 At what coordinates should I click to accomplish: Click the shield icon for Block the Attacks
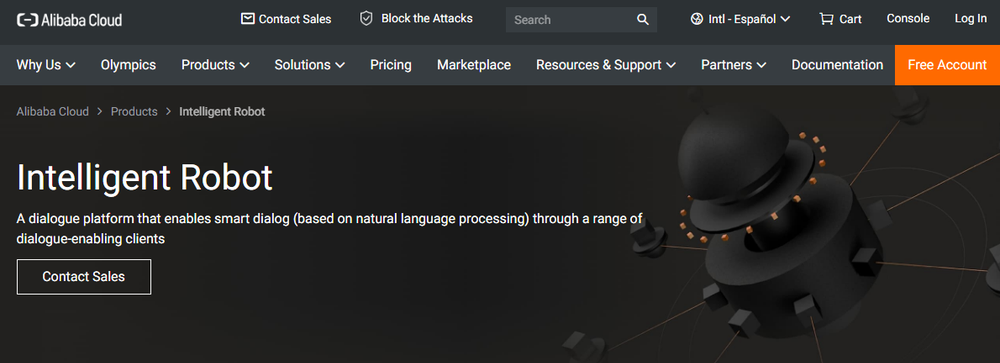coord(366,19)
